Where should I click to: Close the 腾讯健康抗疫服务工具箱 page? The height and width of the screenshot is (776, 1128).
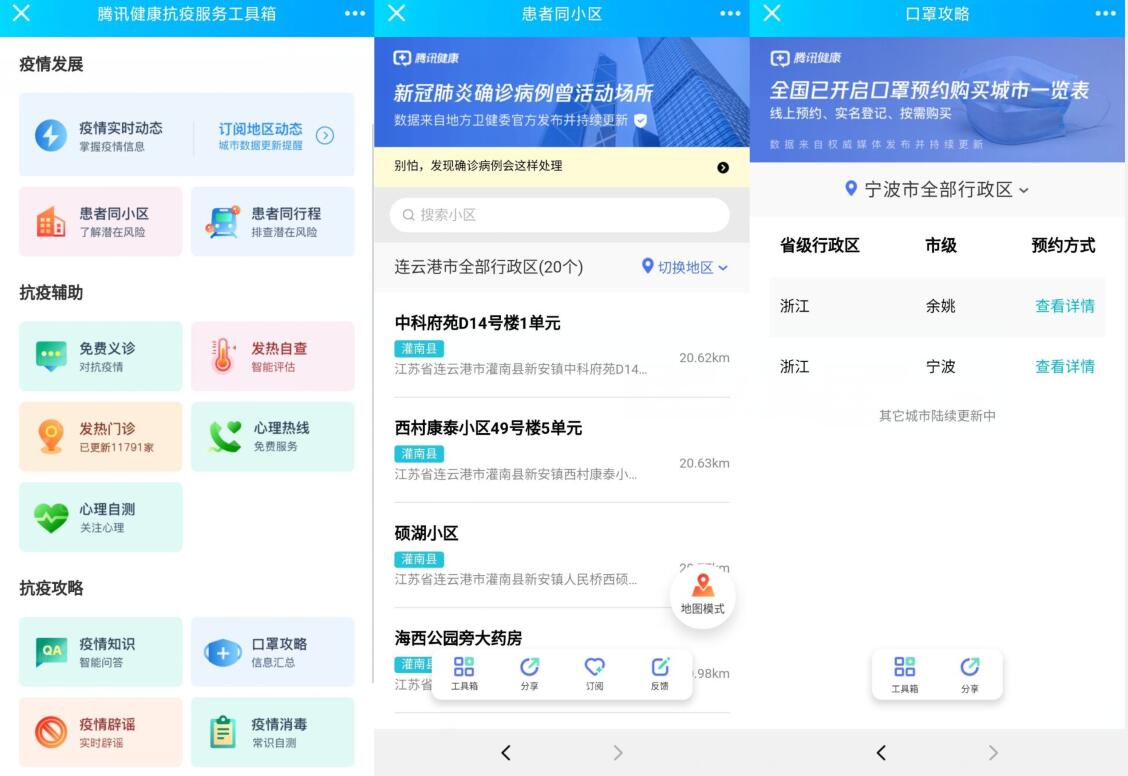coord(22,13)
